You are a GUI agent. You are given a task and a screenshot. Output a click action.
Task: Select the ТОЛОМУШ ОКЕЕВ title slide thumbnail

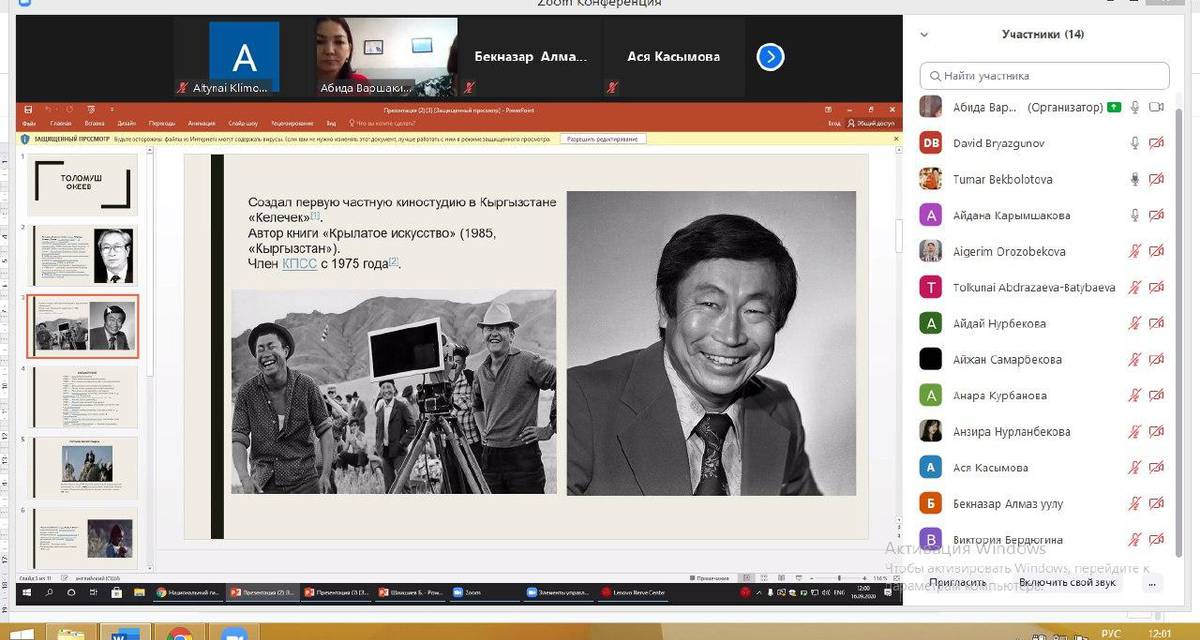coord(82,185)
